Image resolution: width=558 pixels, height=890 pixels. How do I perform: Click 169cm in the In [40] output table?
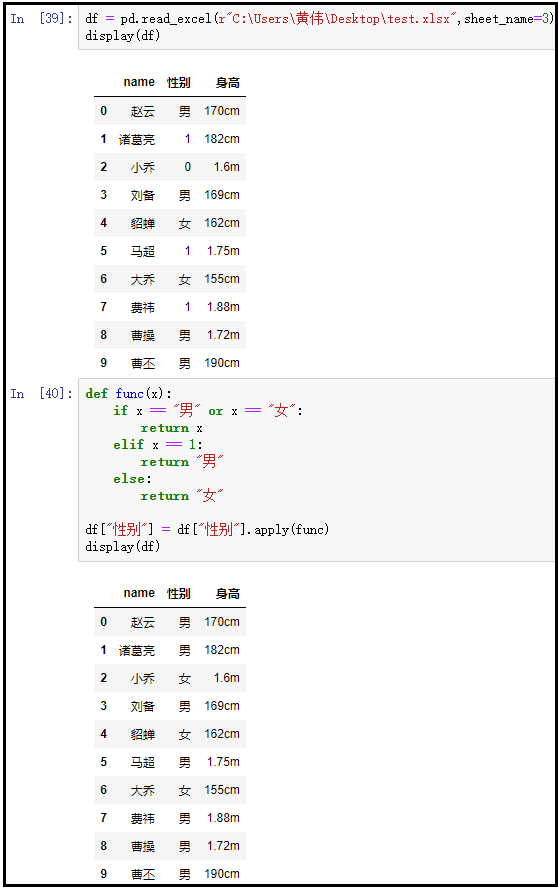222,706
